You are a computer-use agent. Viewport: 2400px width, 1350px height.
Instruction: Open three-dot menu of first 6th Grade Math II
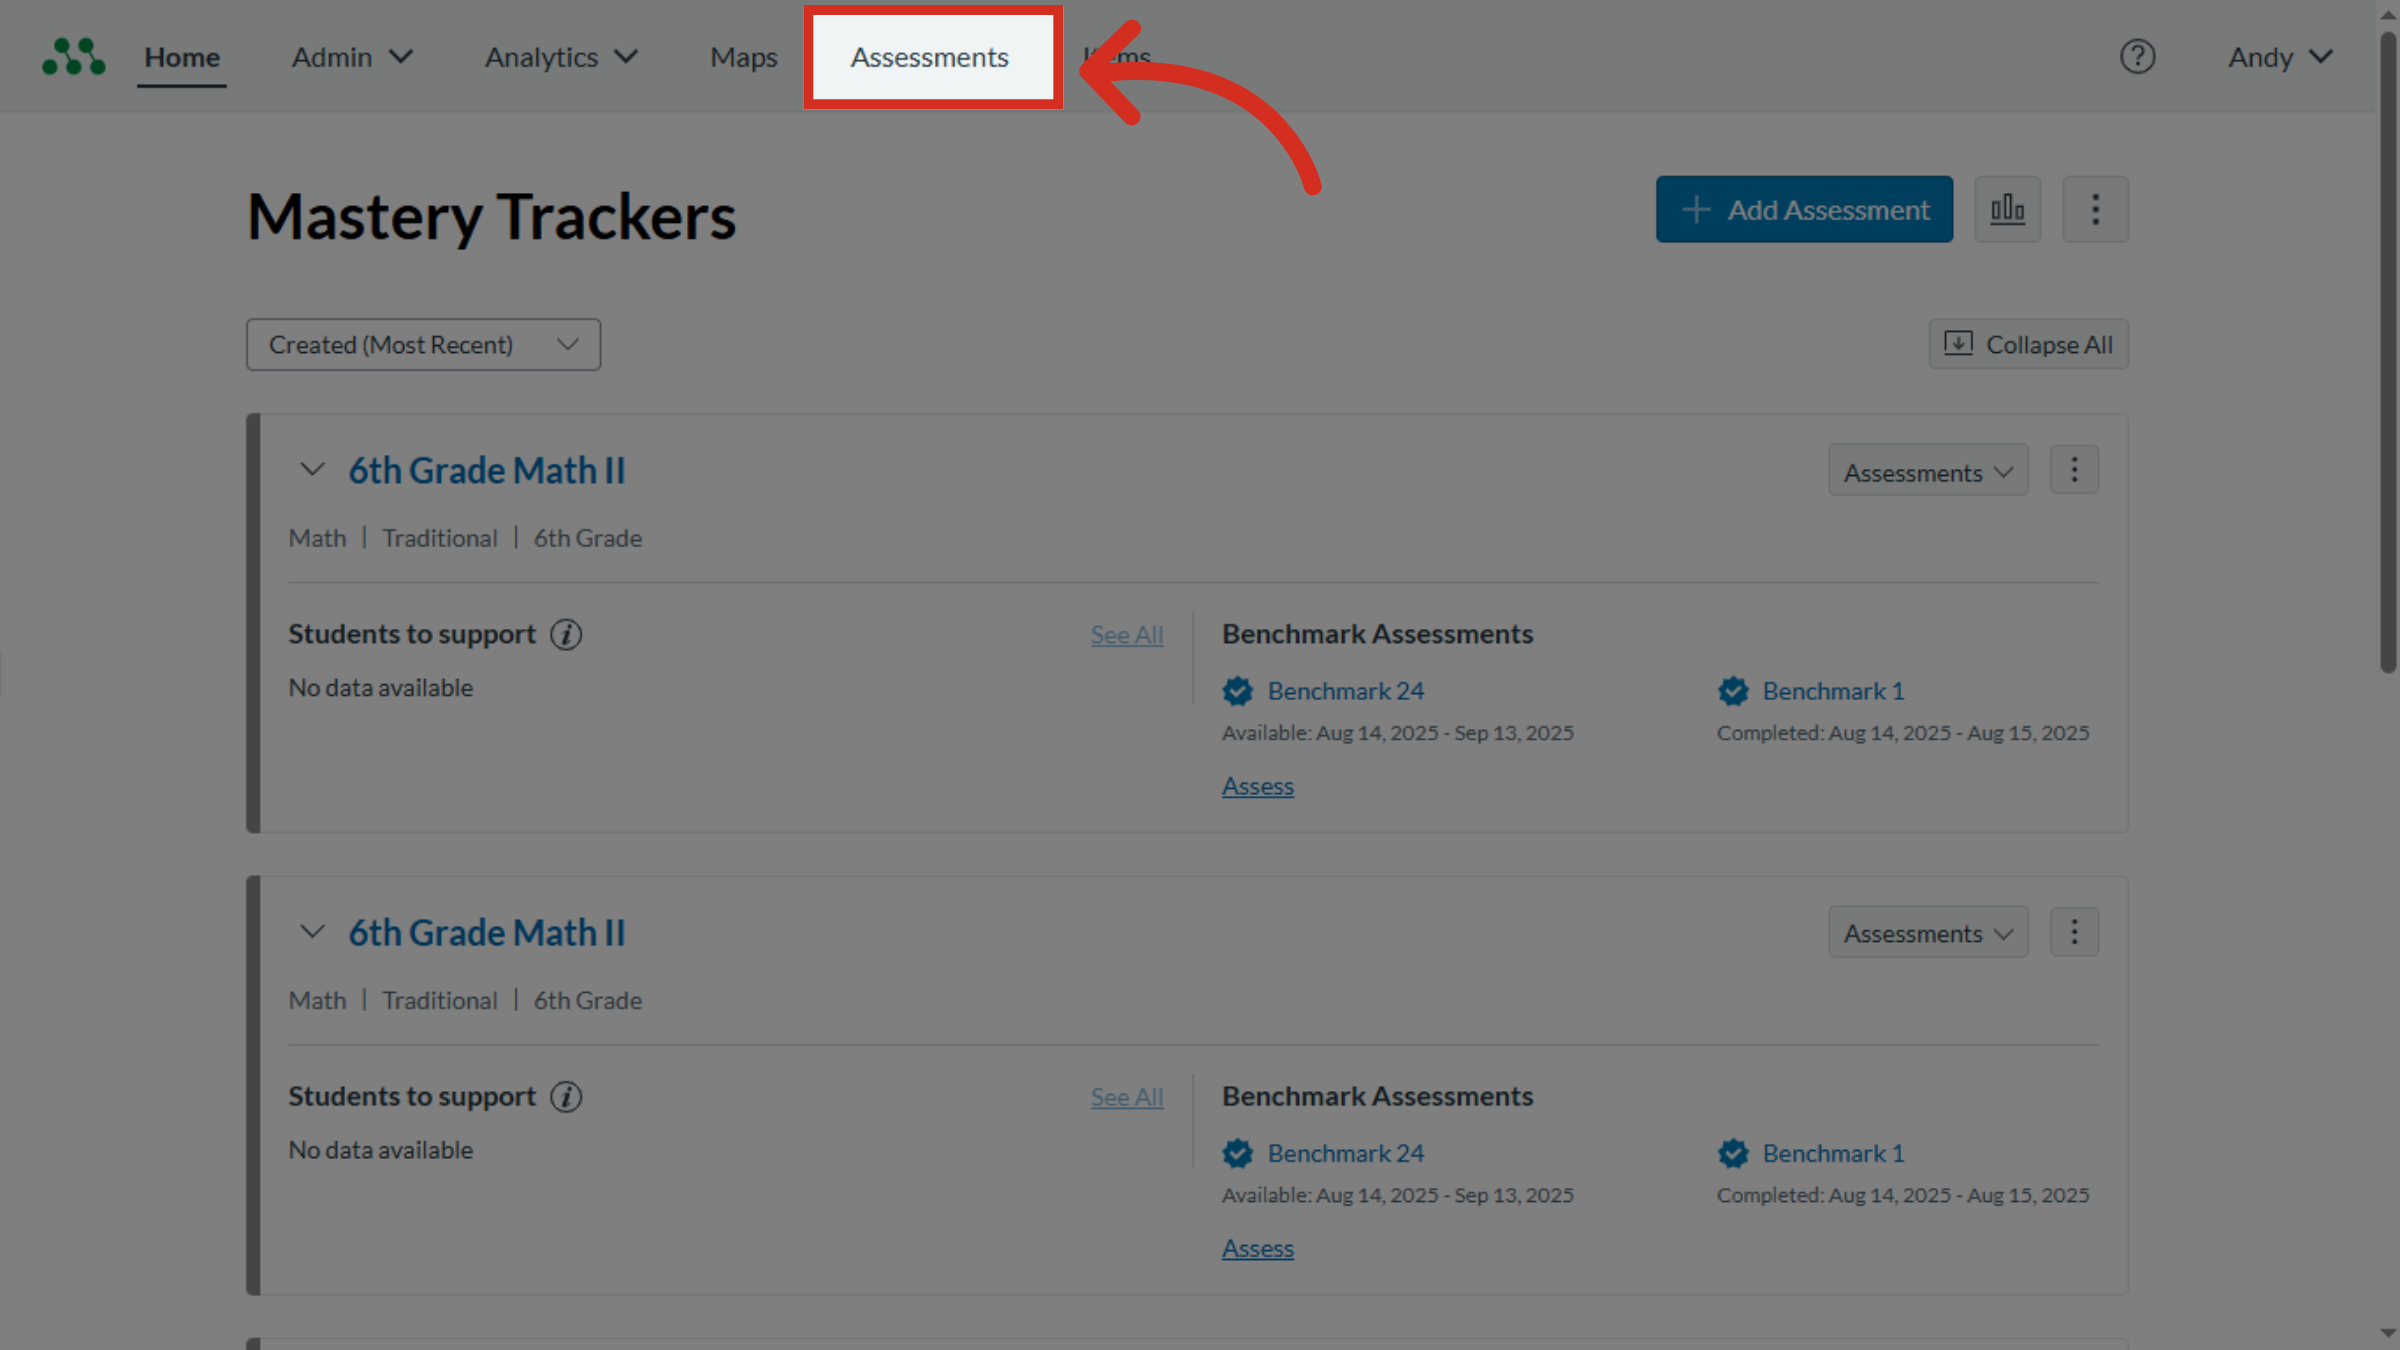[x=2074, y=470]
